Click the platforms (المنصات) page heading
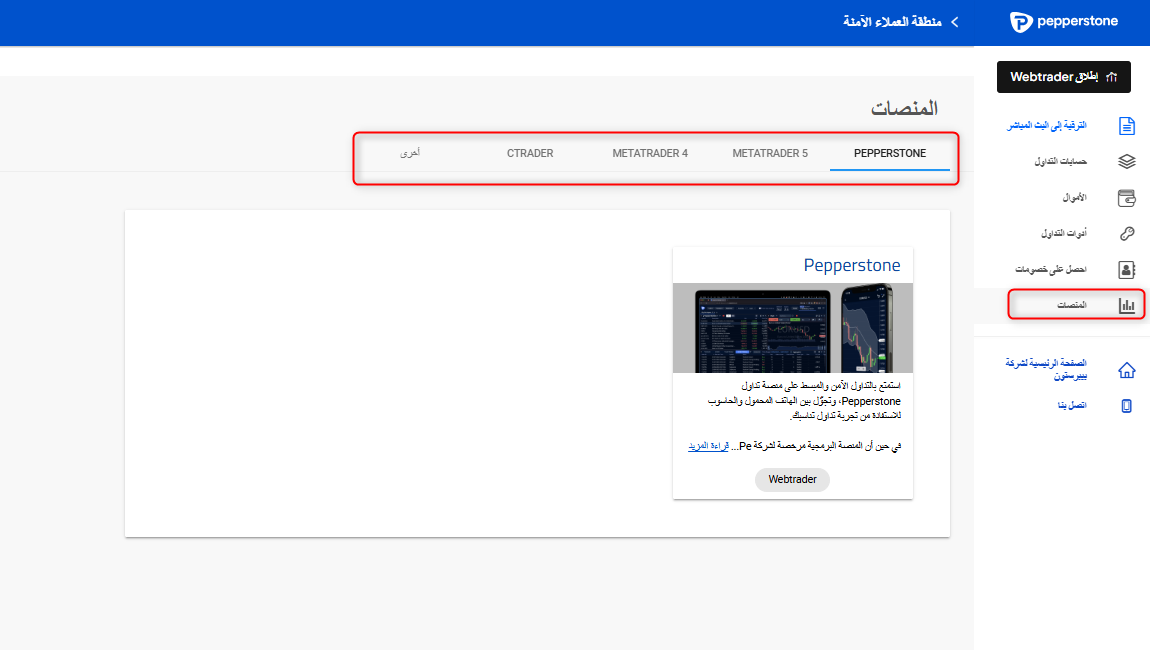The width and height of the screenshot is (1150, 650). (x=904, y=109)
